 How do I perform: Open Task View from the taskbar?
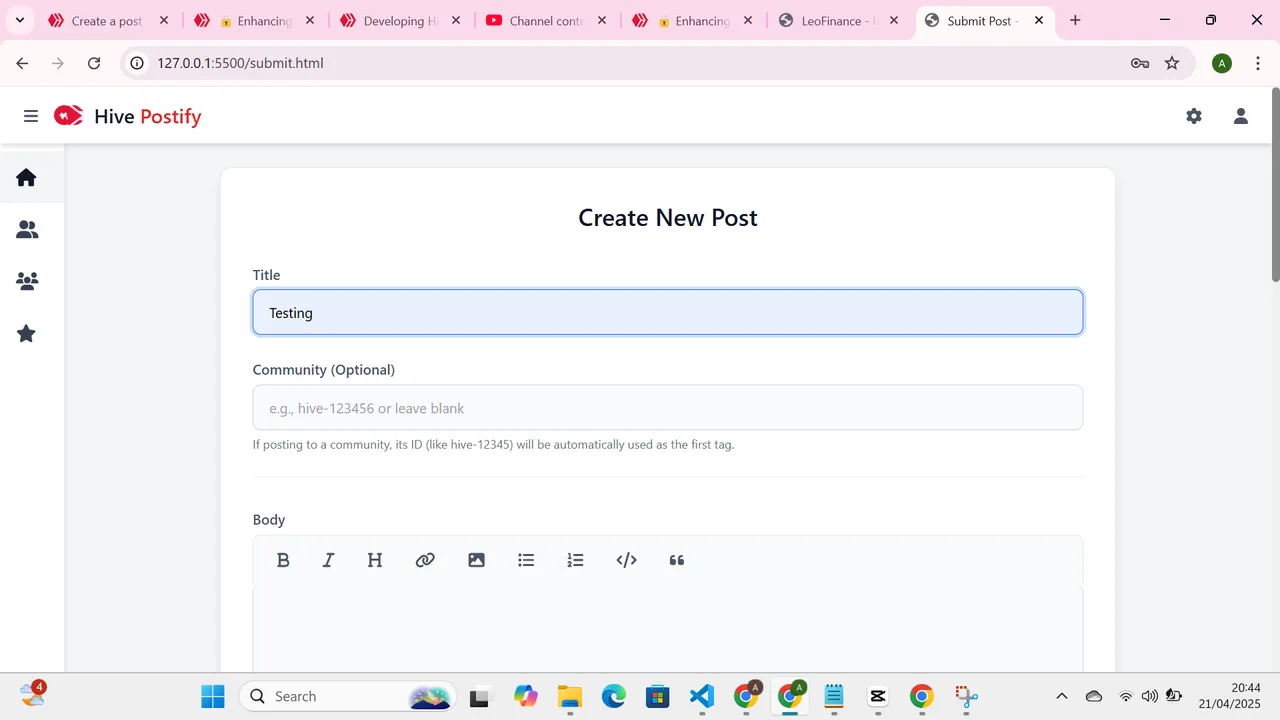tap(480, 696)
